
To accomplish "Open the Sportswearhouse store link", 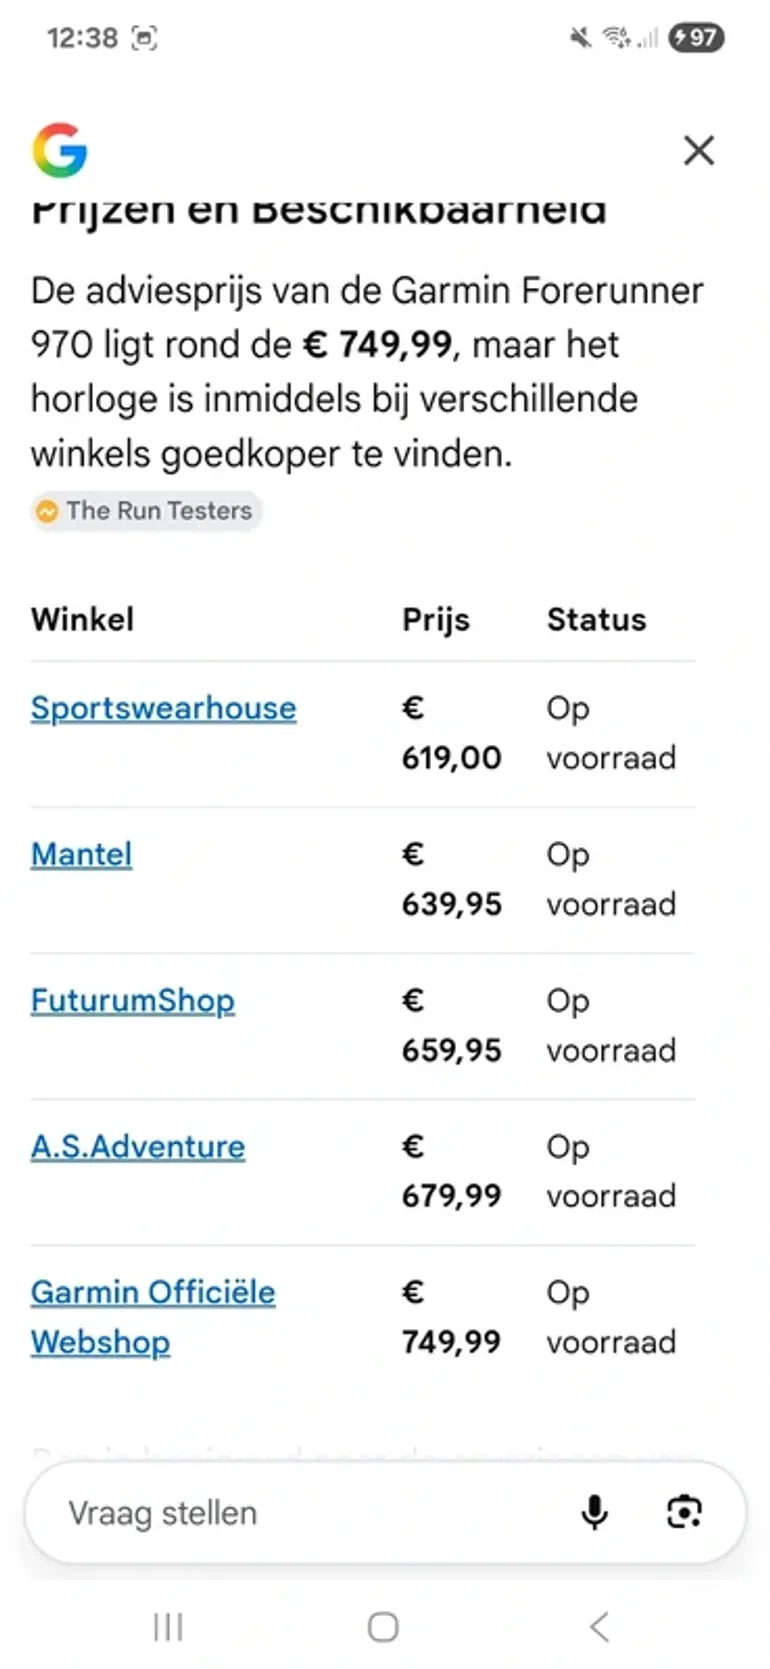I will click(x=163, y=708).
